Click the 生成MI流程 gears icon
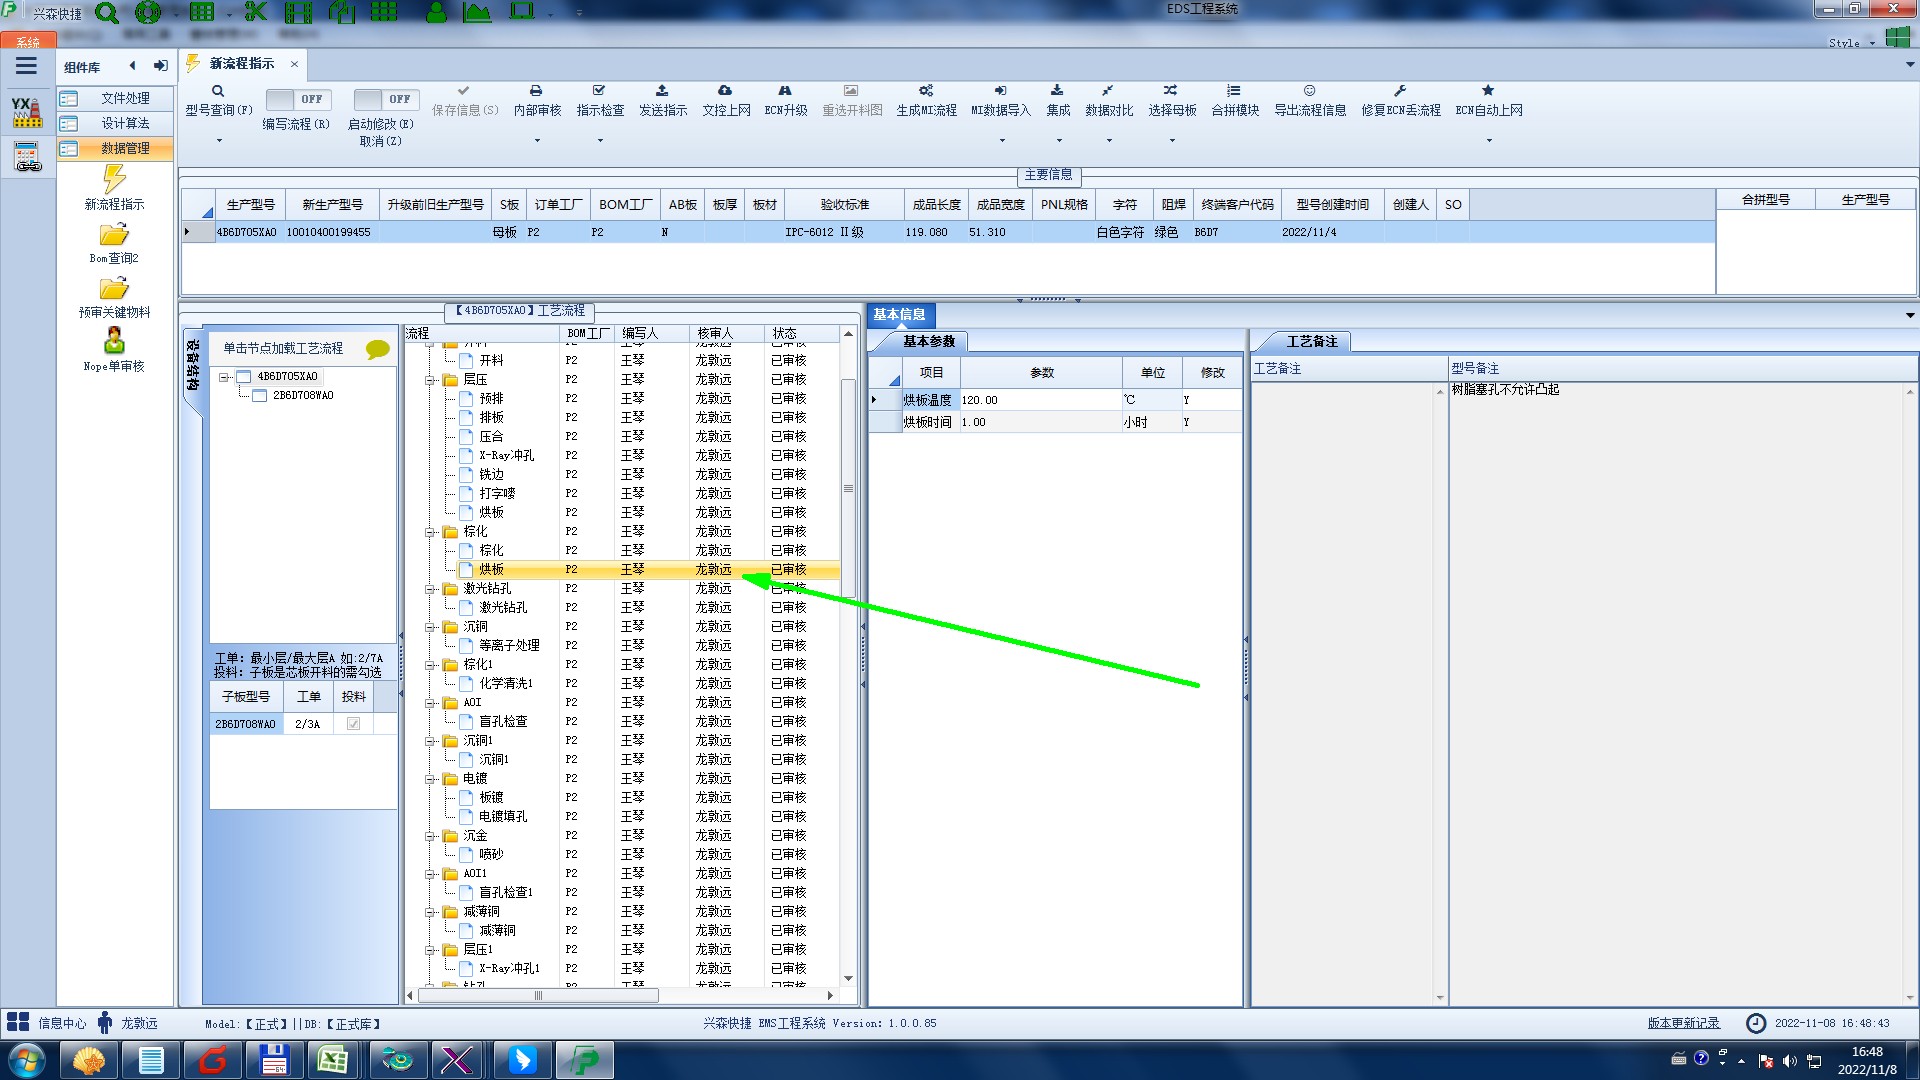The height and width of the screenshot is (1080, 1920). pos(926,91)
